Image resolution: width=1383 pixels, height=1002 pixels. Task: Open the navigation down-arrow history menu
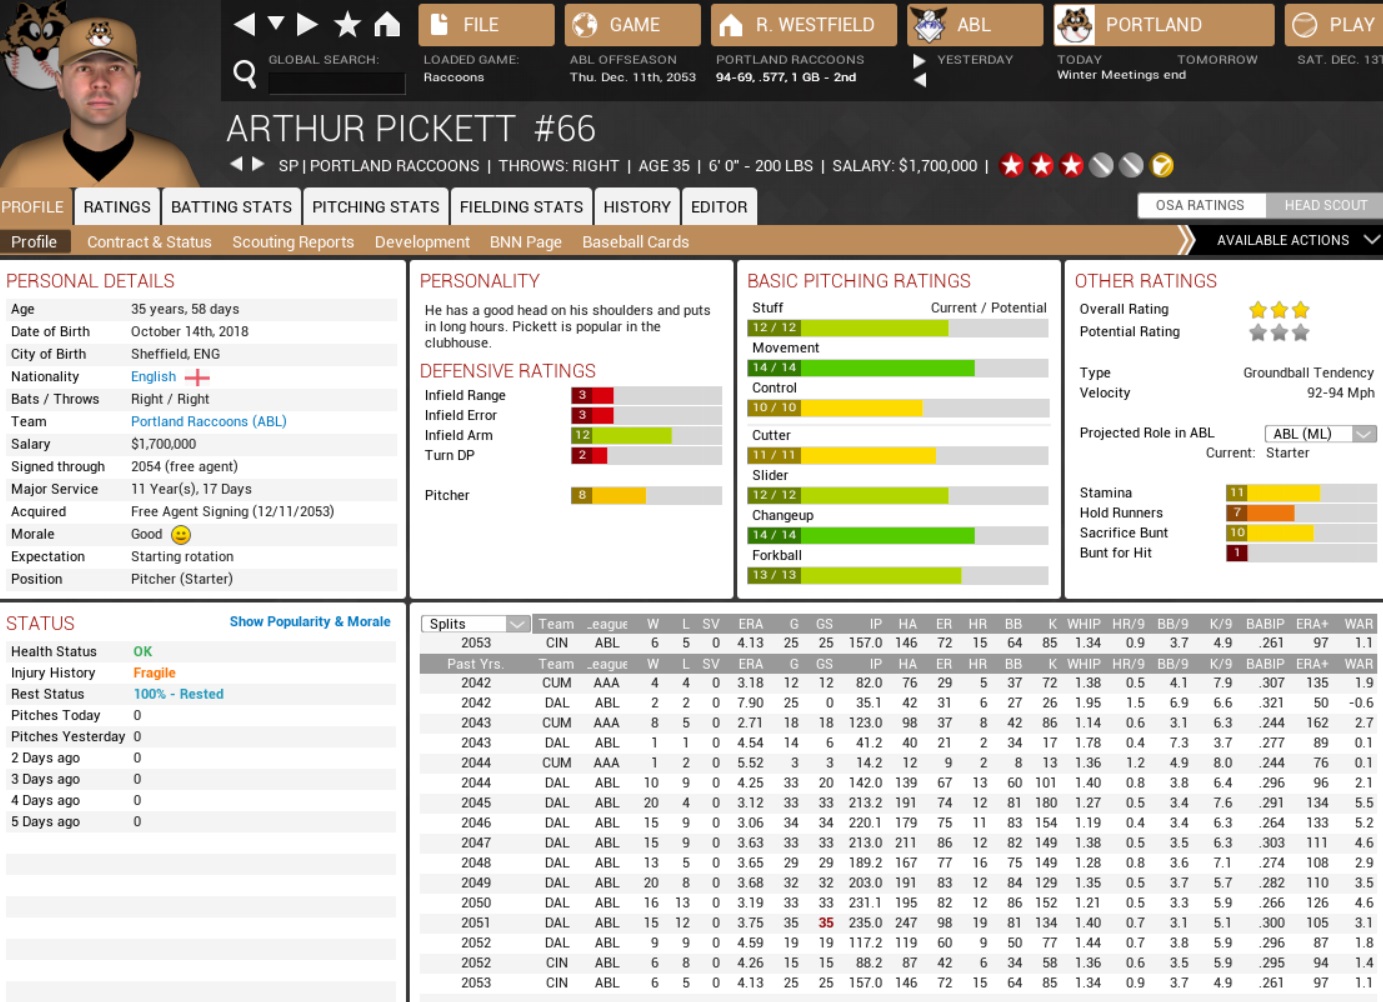point(276,23)
